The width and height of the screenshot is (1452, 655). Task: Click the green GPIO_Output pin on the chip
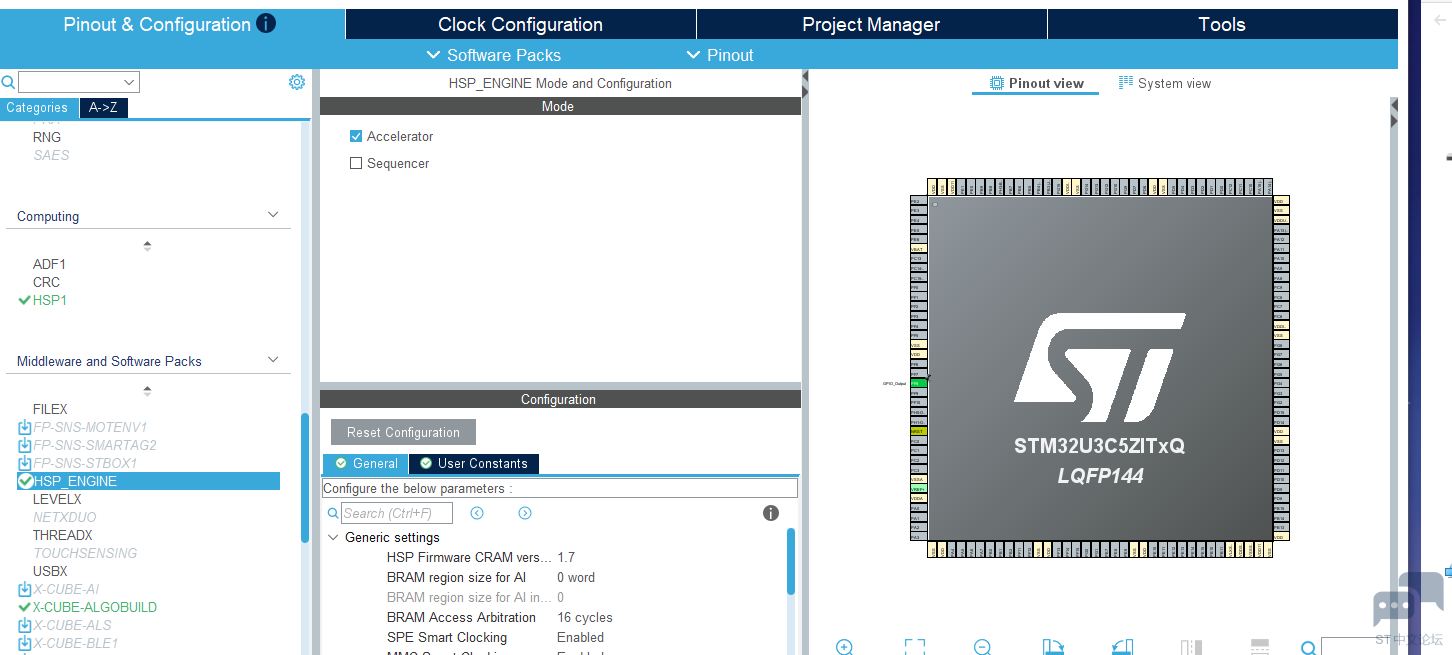tap(918, 383)
